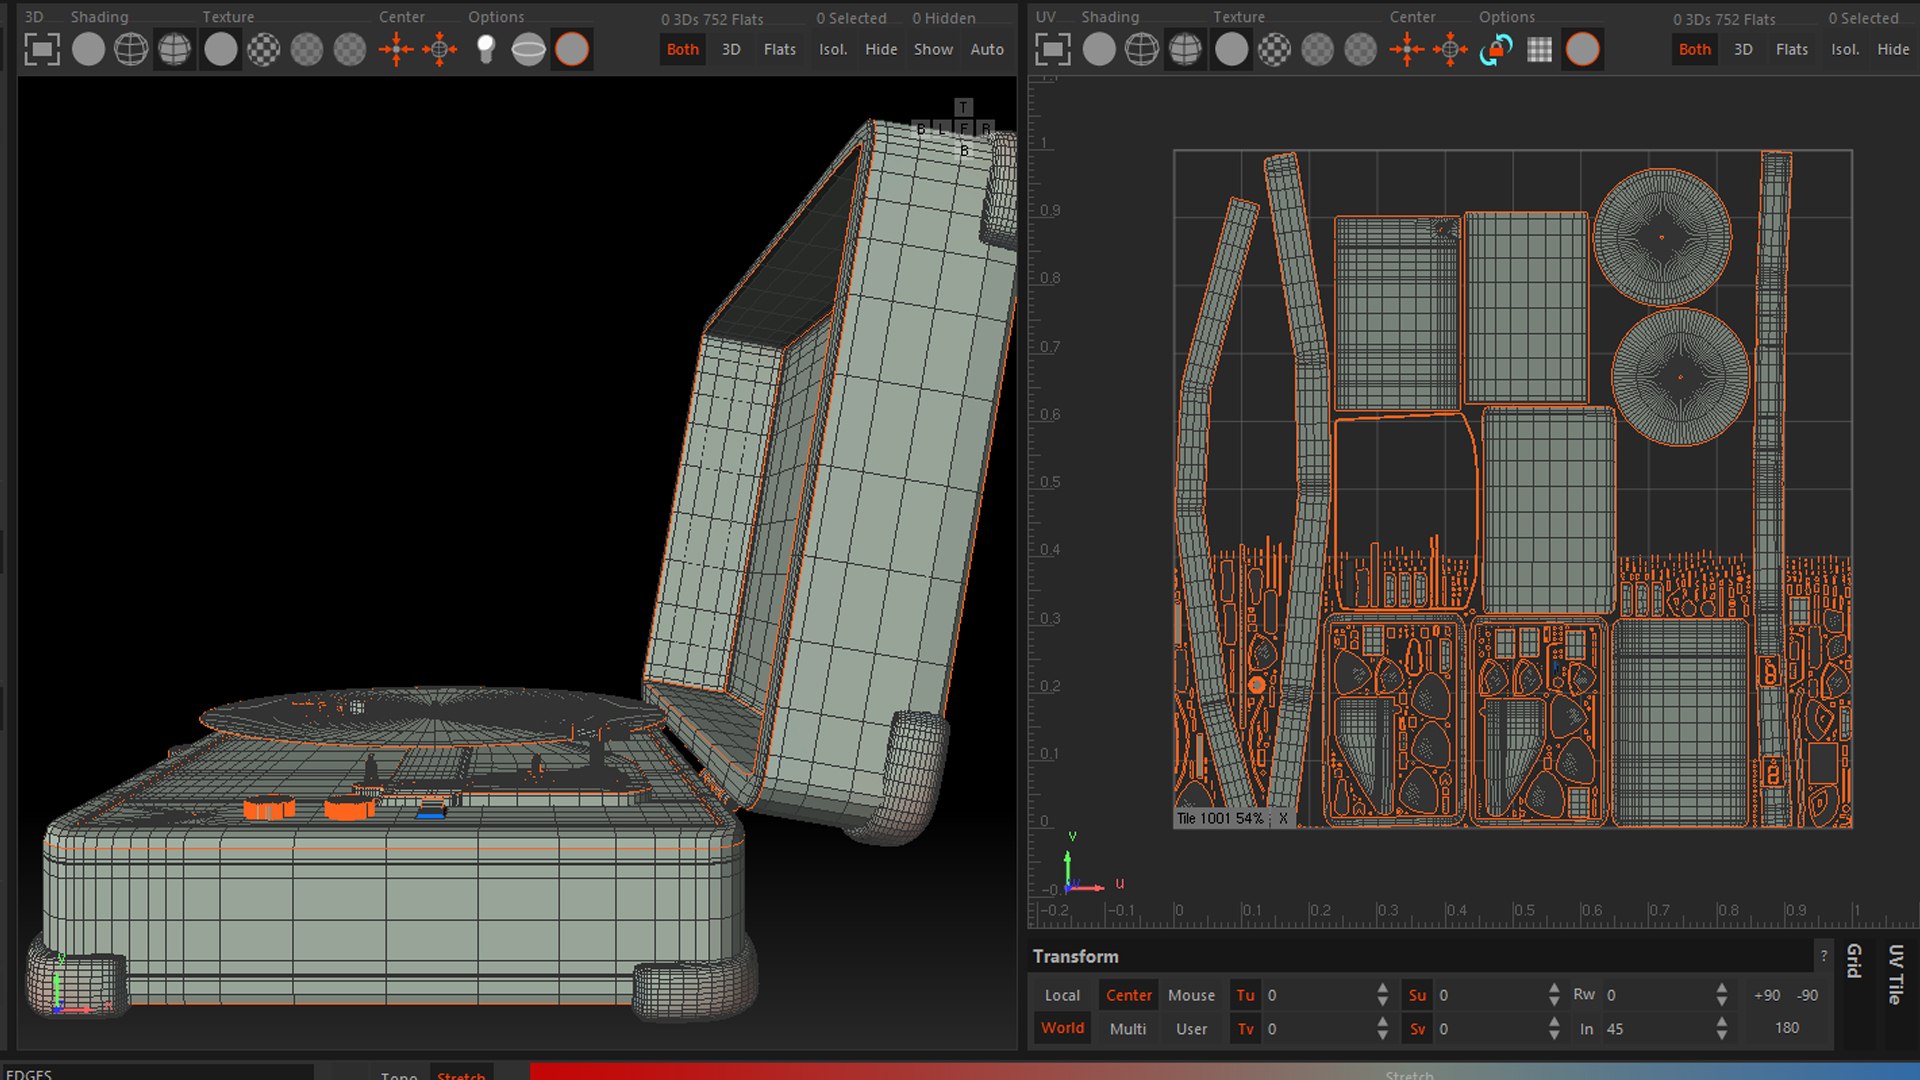Select Local transform mode
The image size is (1920, 1080).
click(x=1062, y=995)
